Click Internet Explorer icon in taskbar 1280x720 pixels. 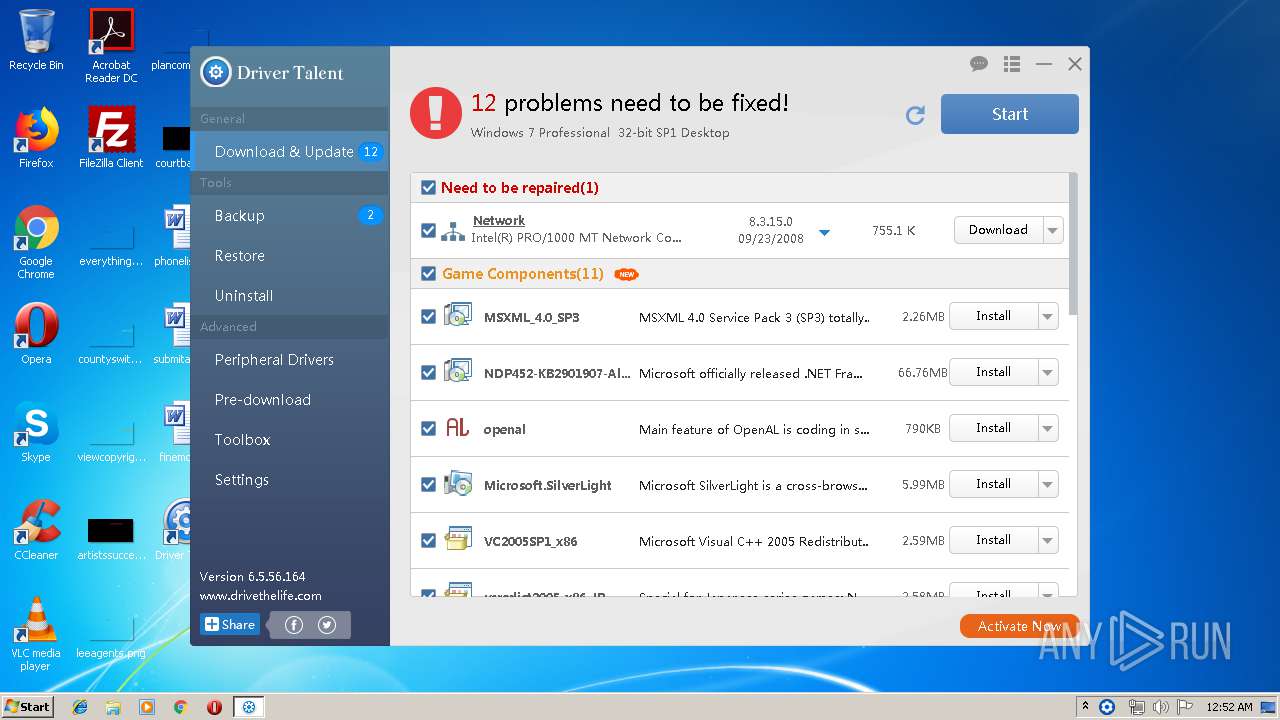(x=80, y=707)
